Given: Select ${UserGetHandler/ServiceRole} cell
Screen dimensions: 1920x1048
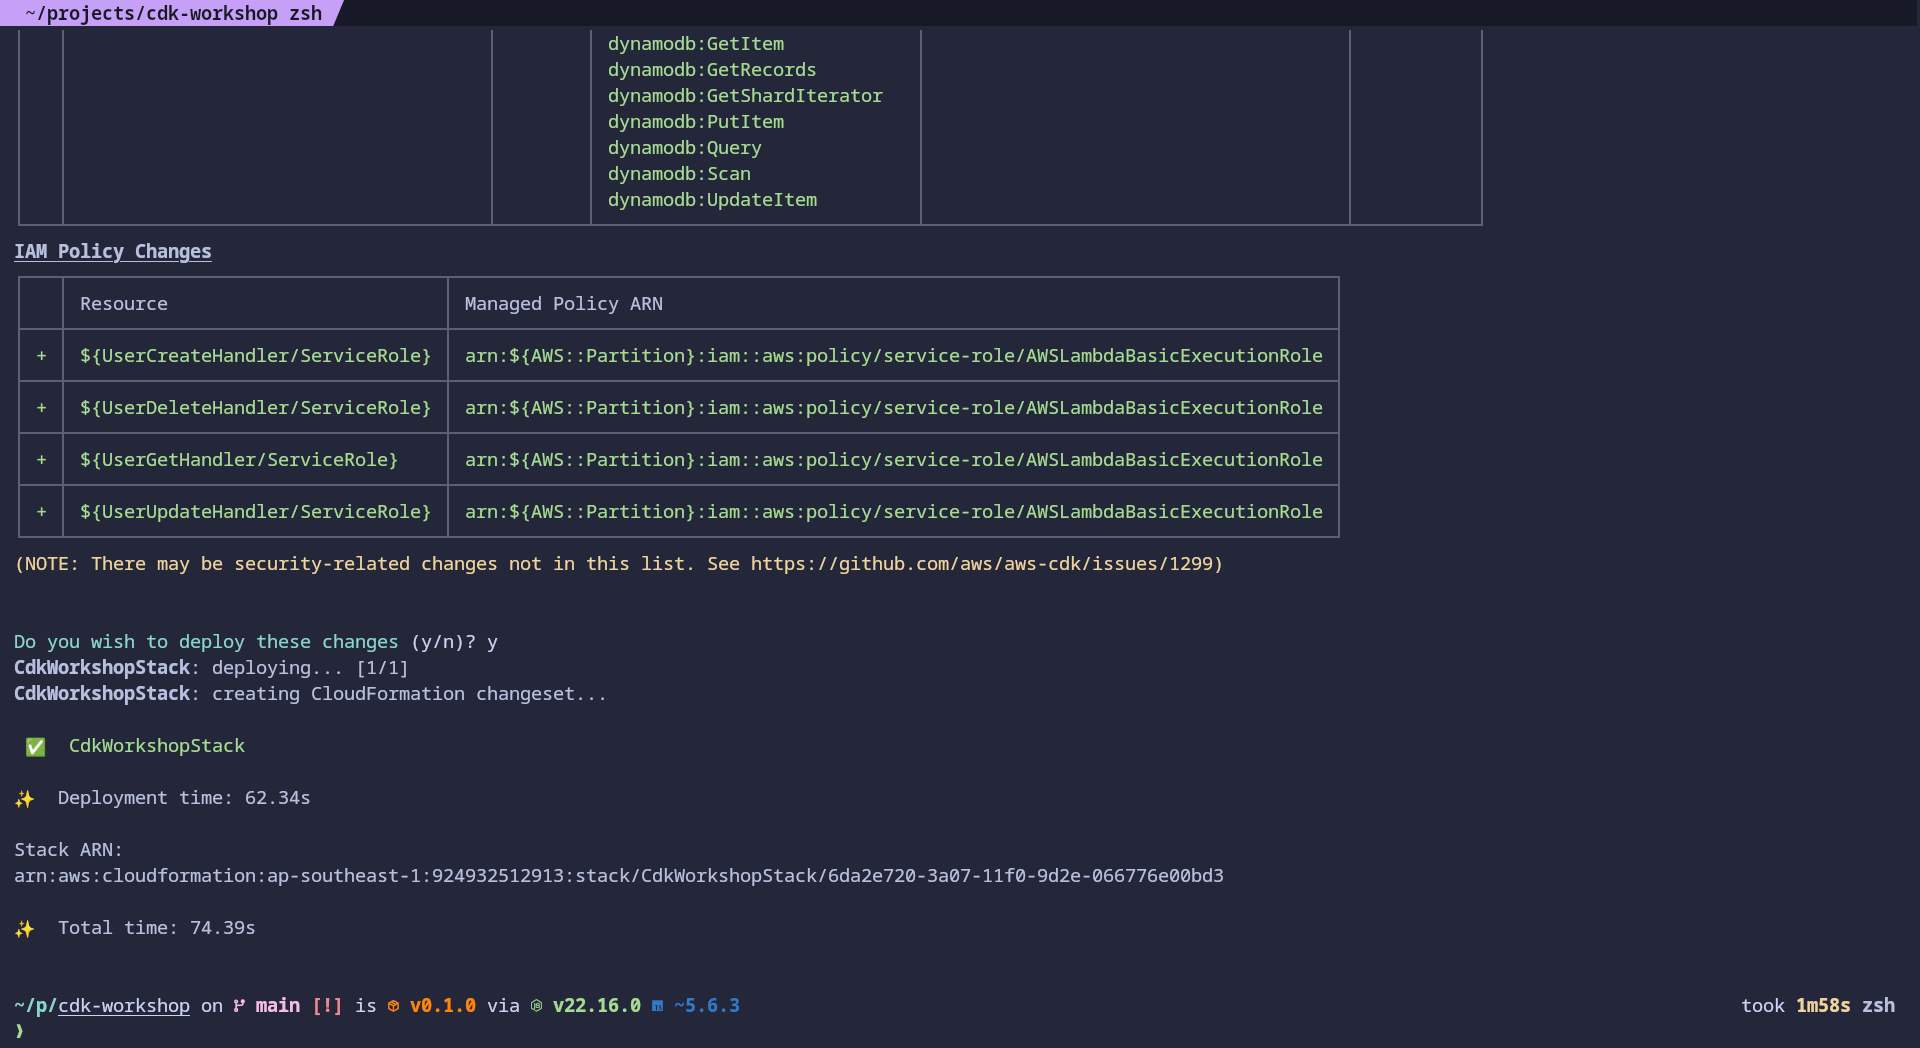Looking at the screenshot, I should click(239, 460).
